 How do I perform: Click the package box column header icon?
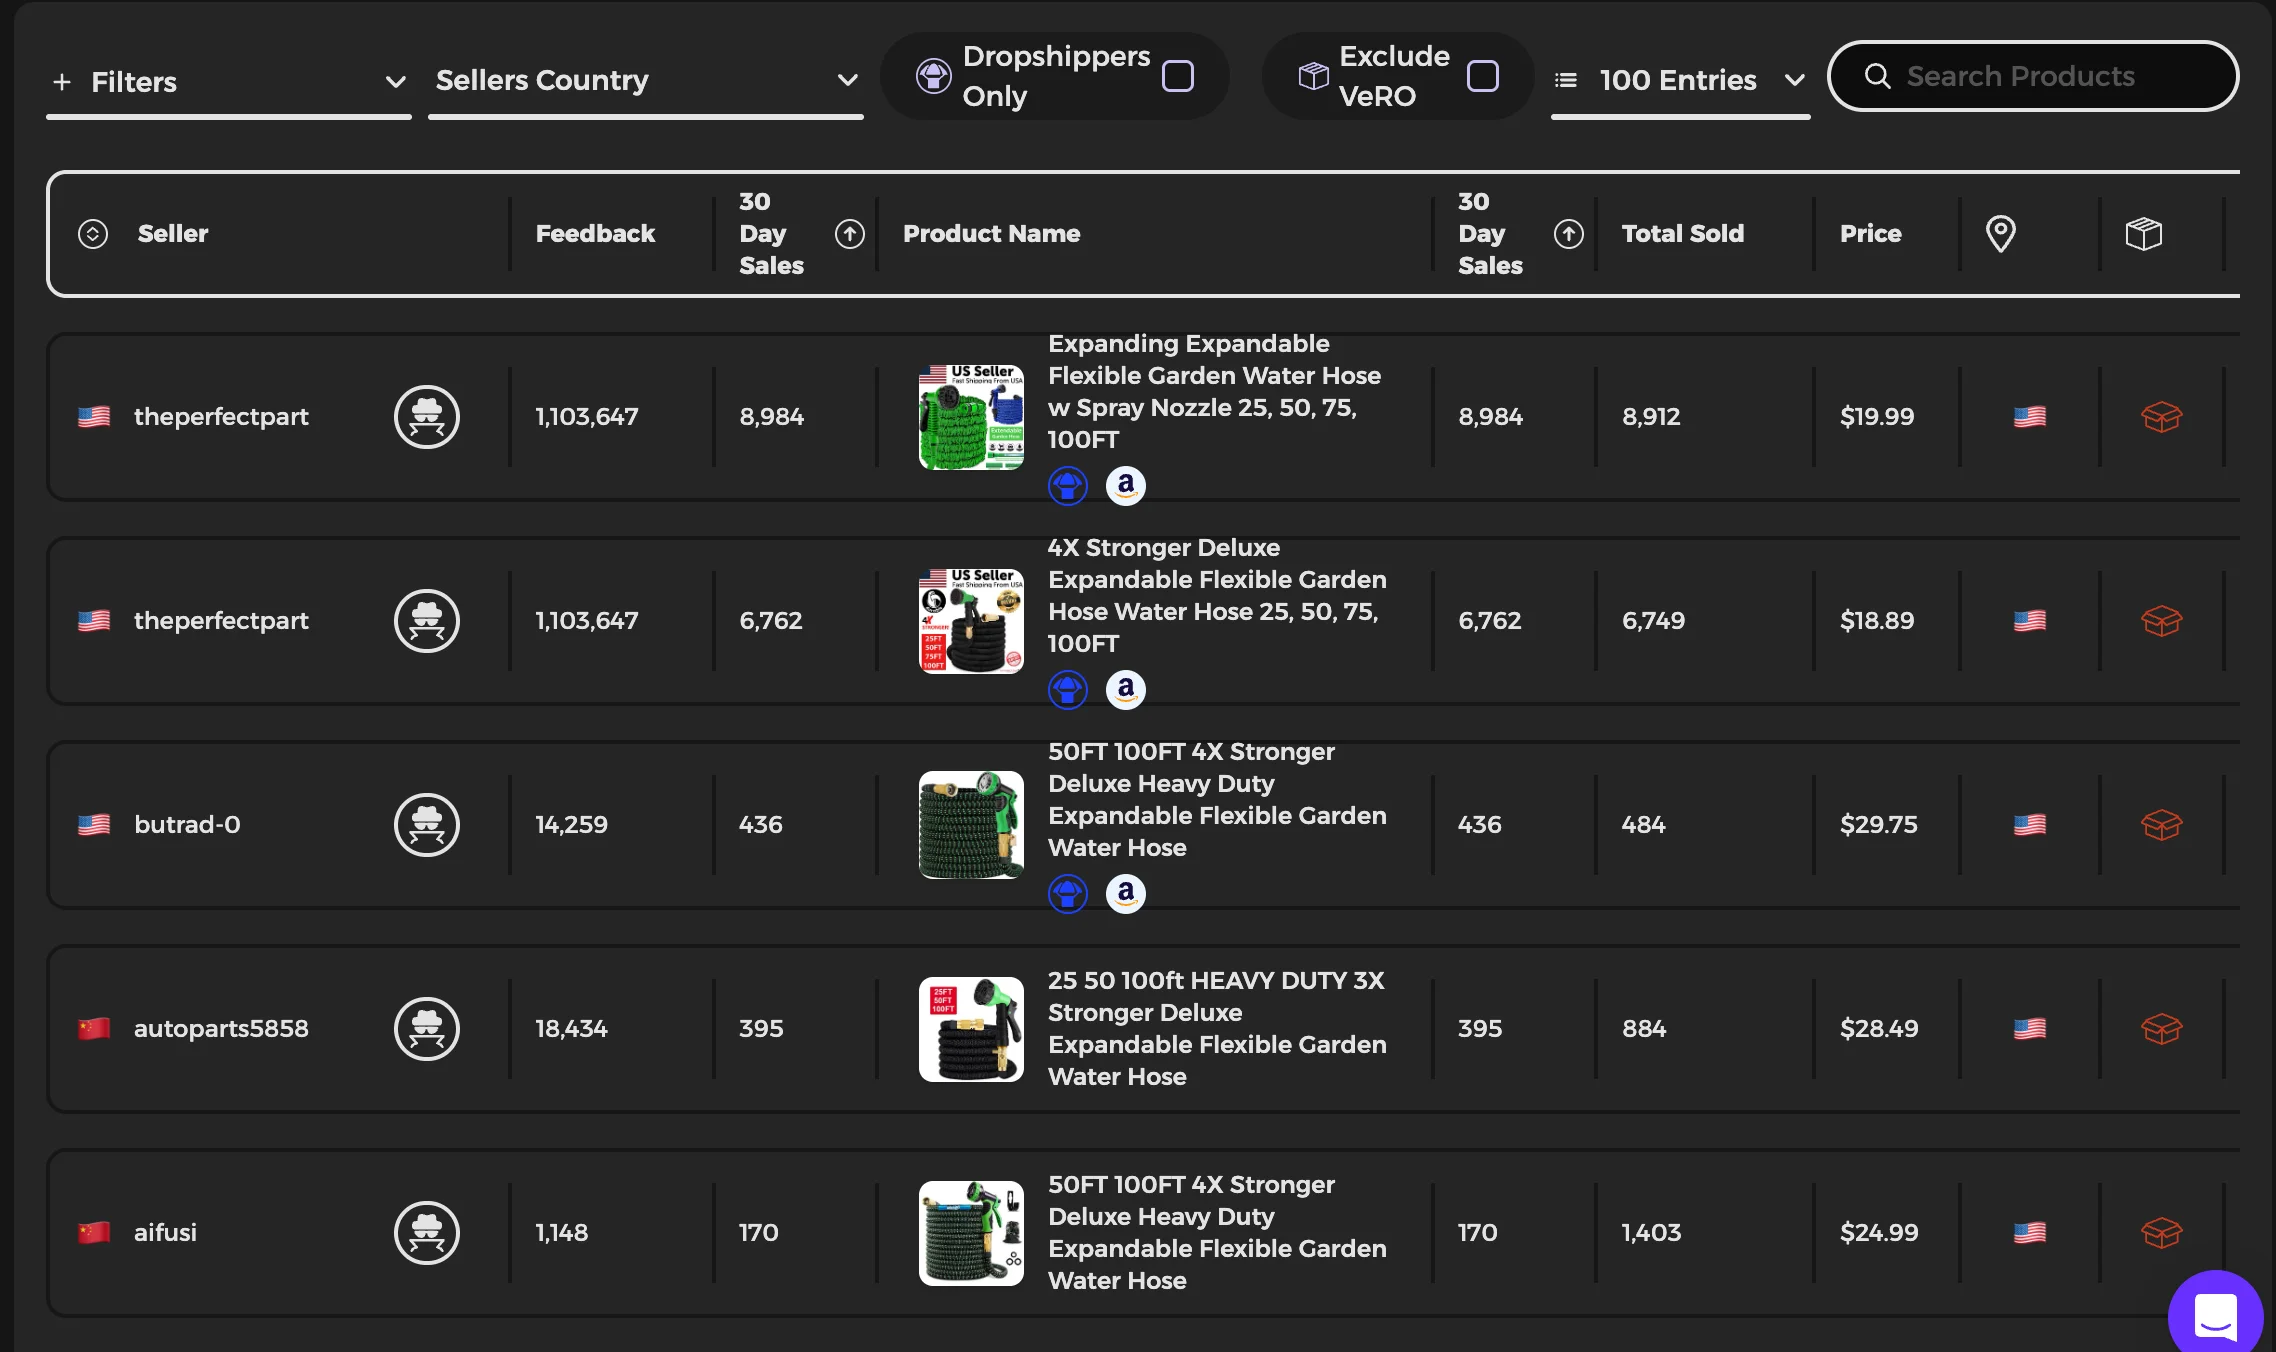click(x=2143, y=234)
